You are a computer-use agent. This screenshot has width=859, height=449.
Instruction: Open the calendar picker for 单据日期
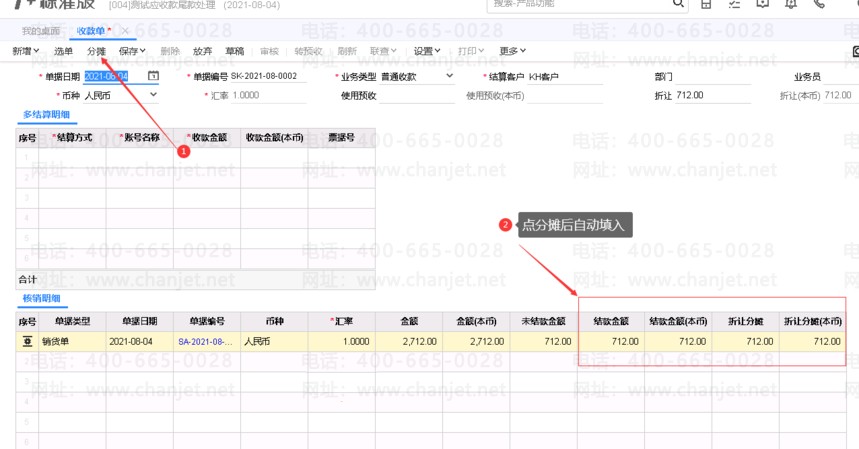coord(153,76)
